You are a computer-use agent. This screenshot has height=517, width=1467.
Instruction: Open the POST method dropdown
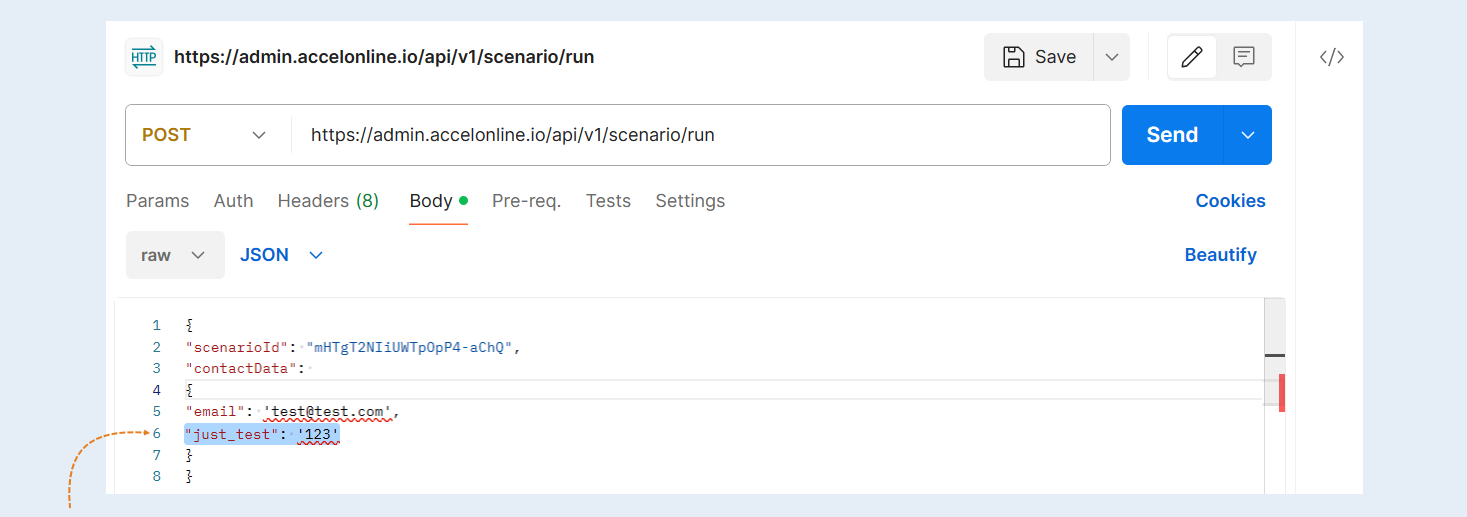[205, 135]
